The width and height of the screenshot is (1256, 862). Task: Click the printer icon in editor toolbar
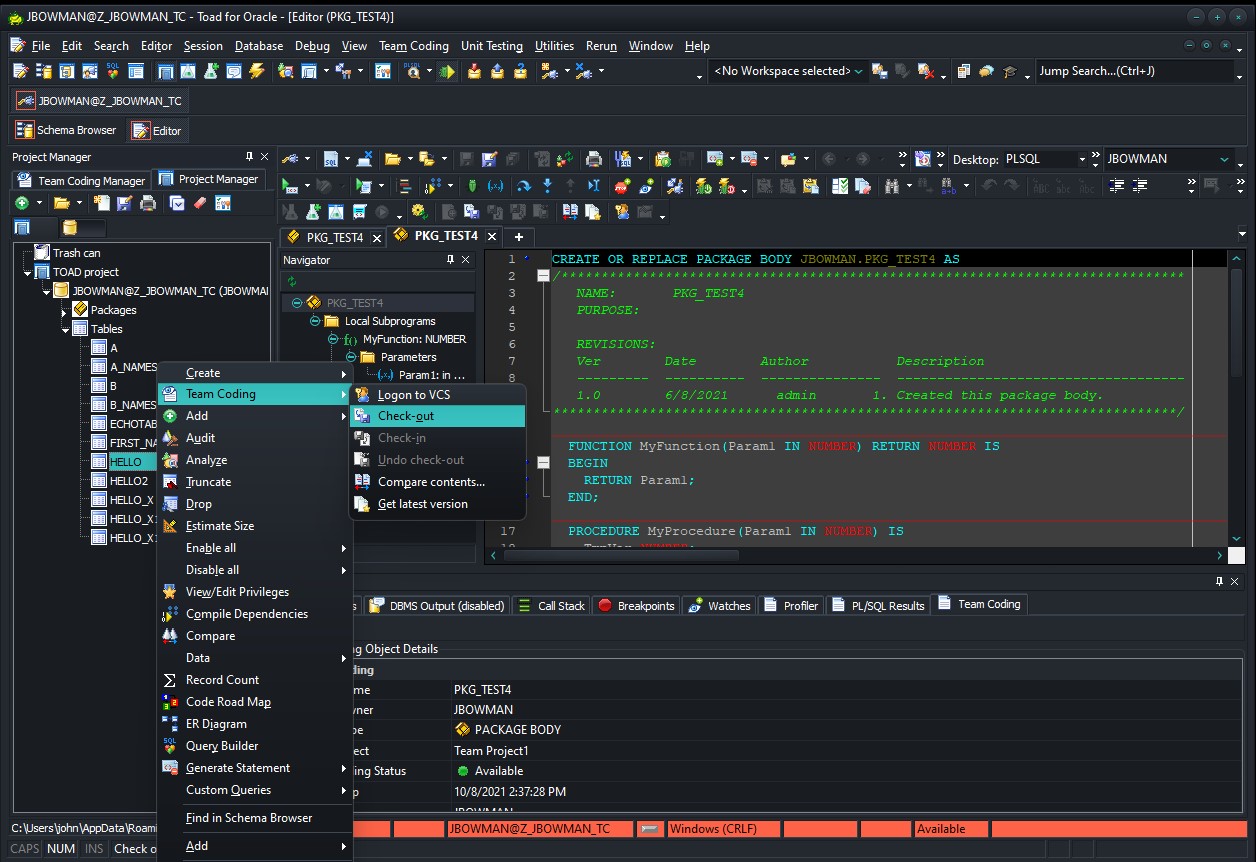pos(594,159)
